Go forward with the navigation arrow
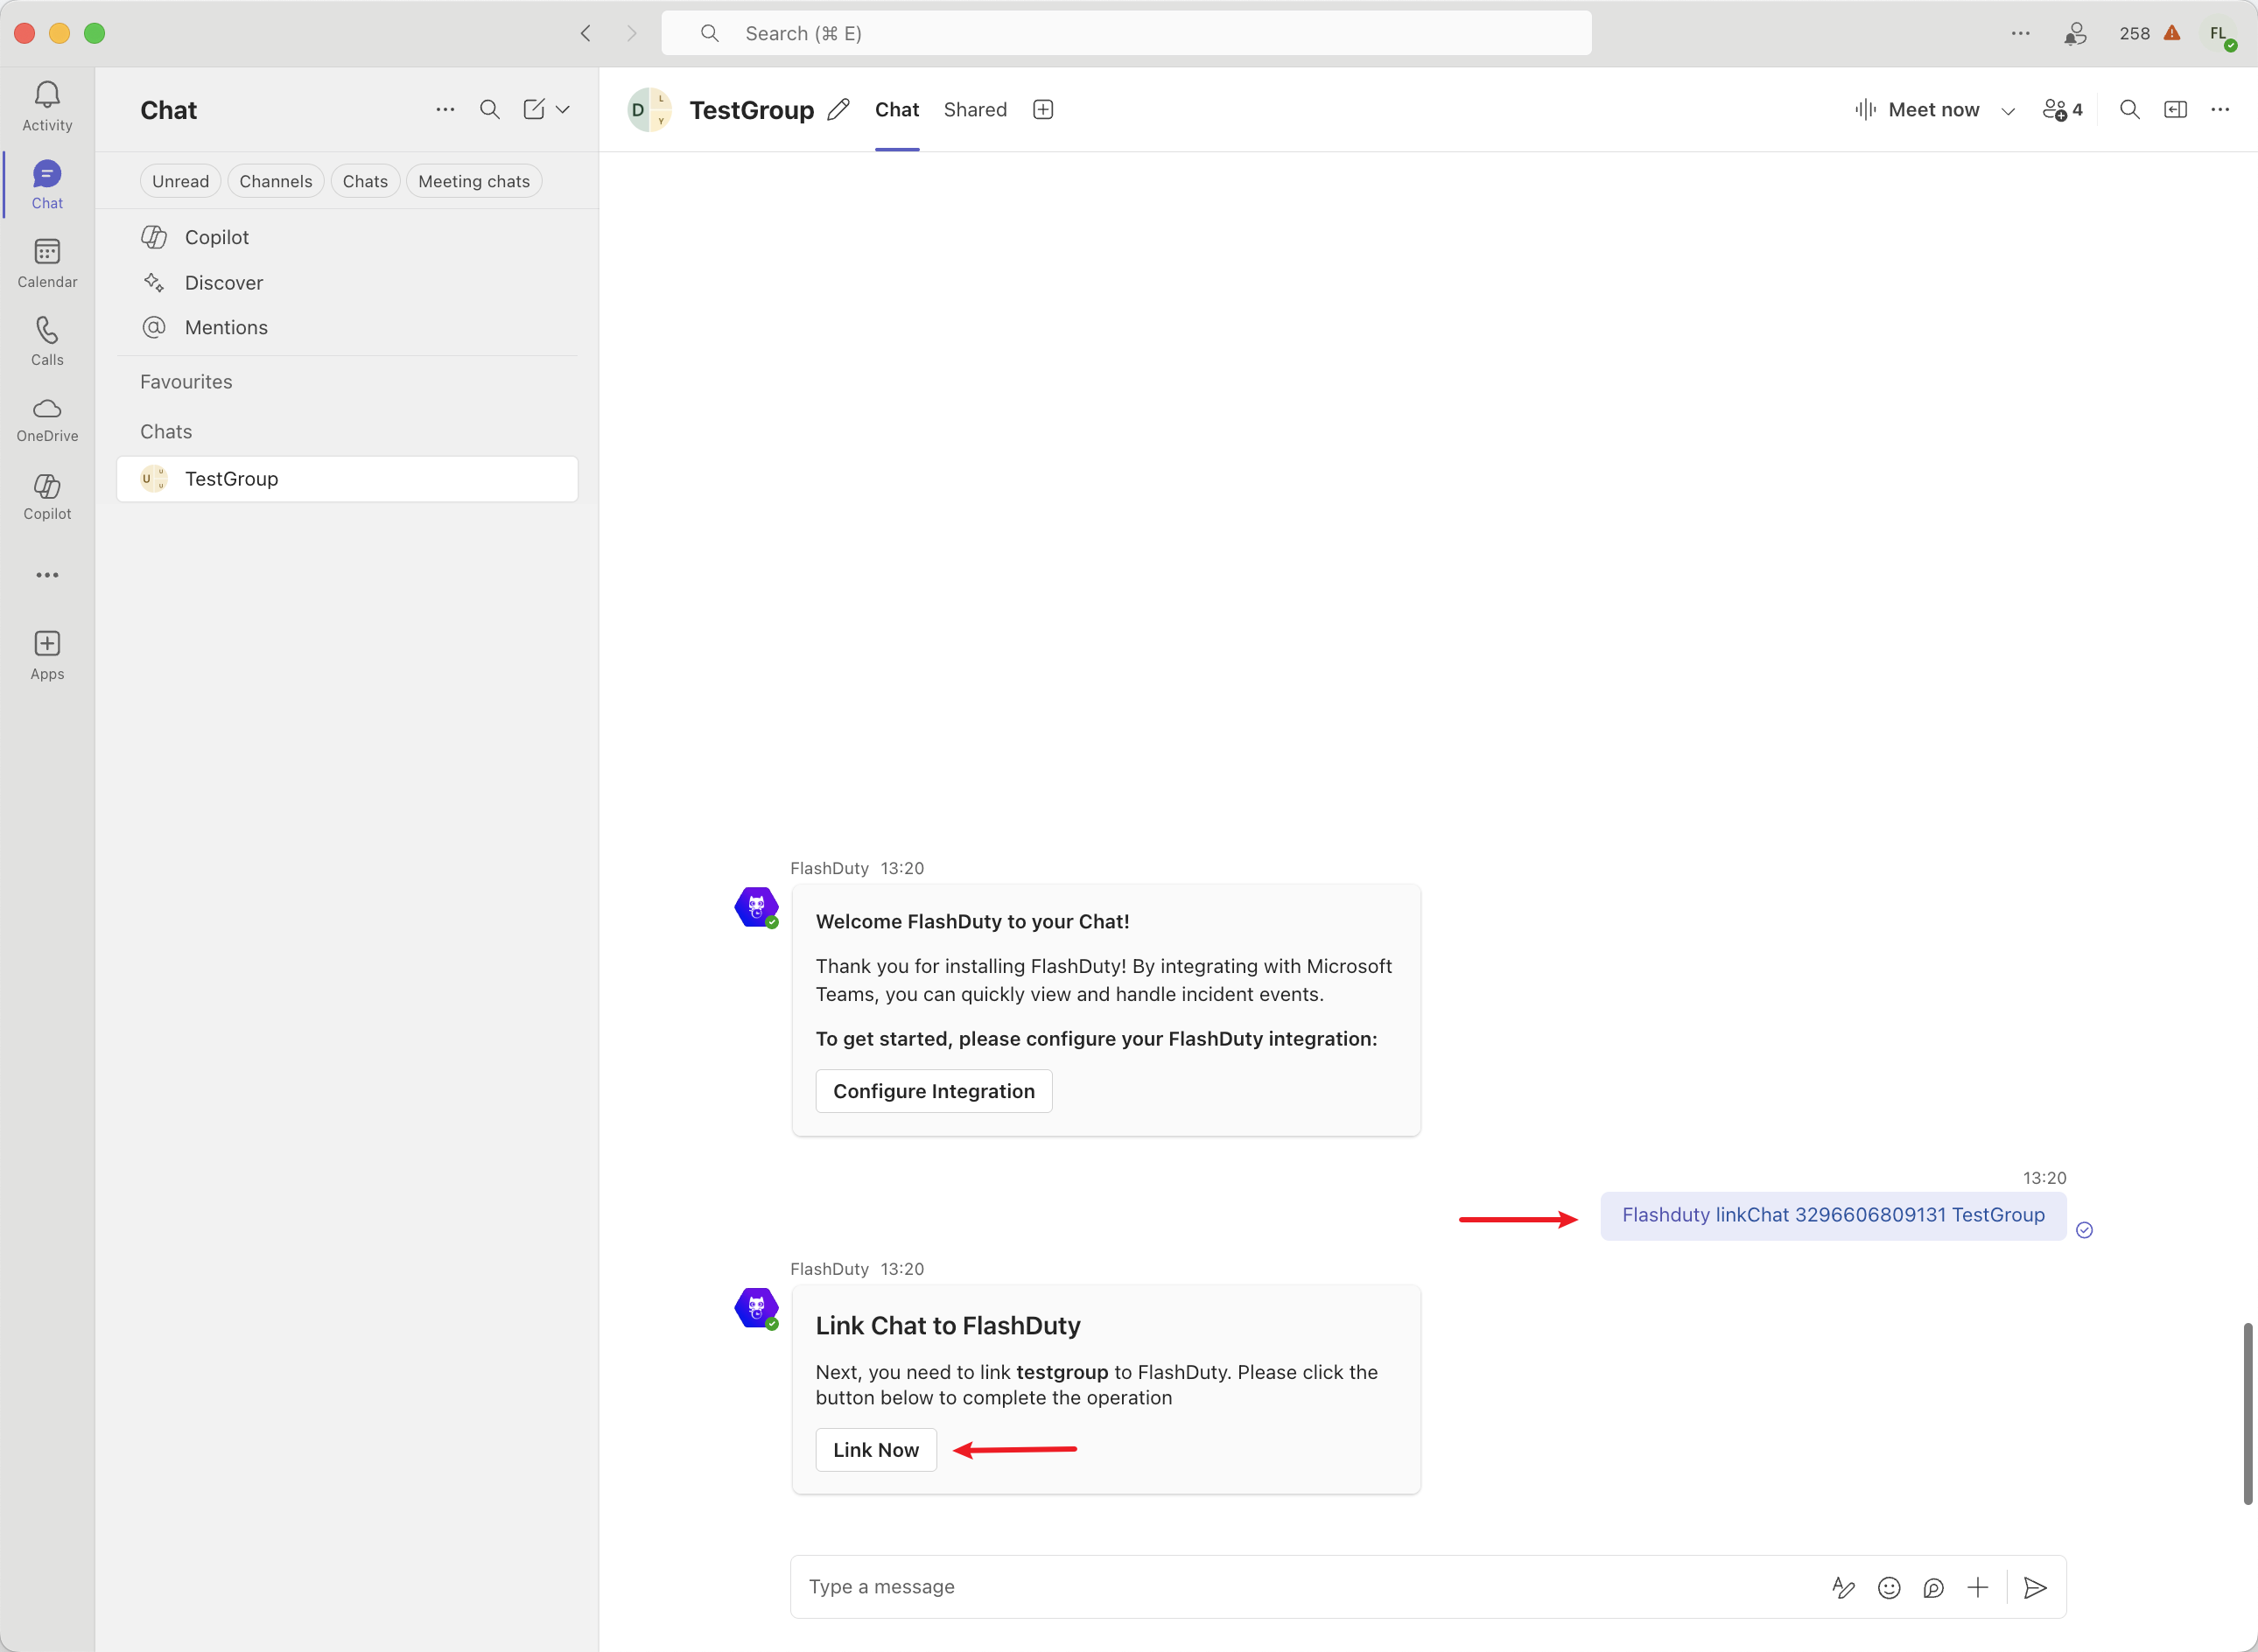 pyautogui.click(x=631, y=33)
